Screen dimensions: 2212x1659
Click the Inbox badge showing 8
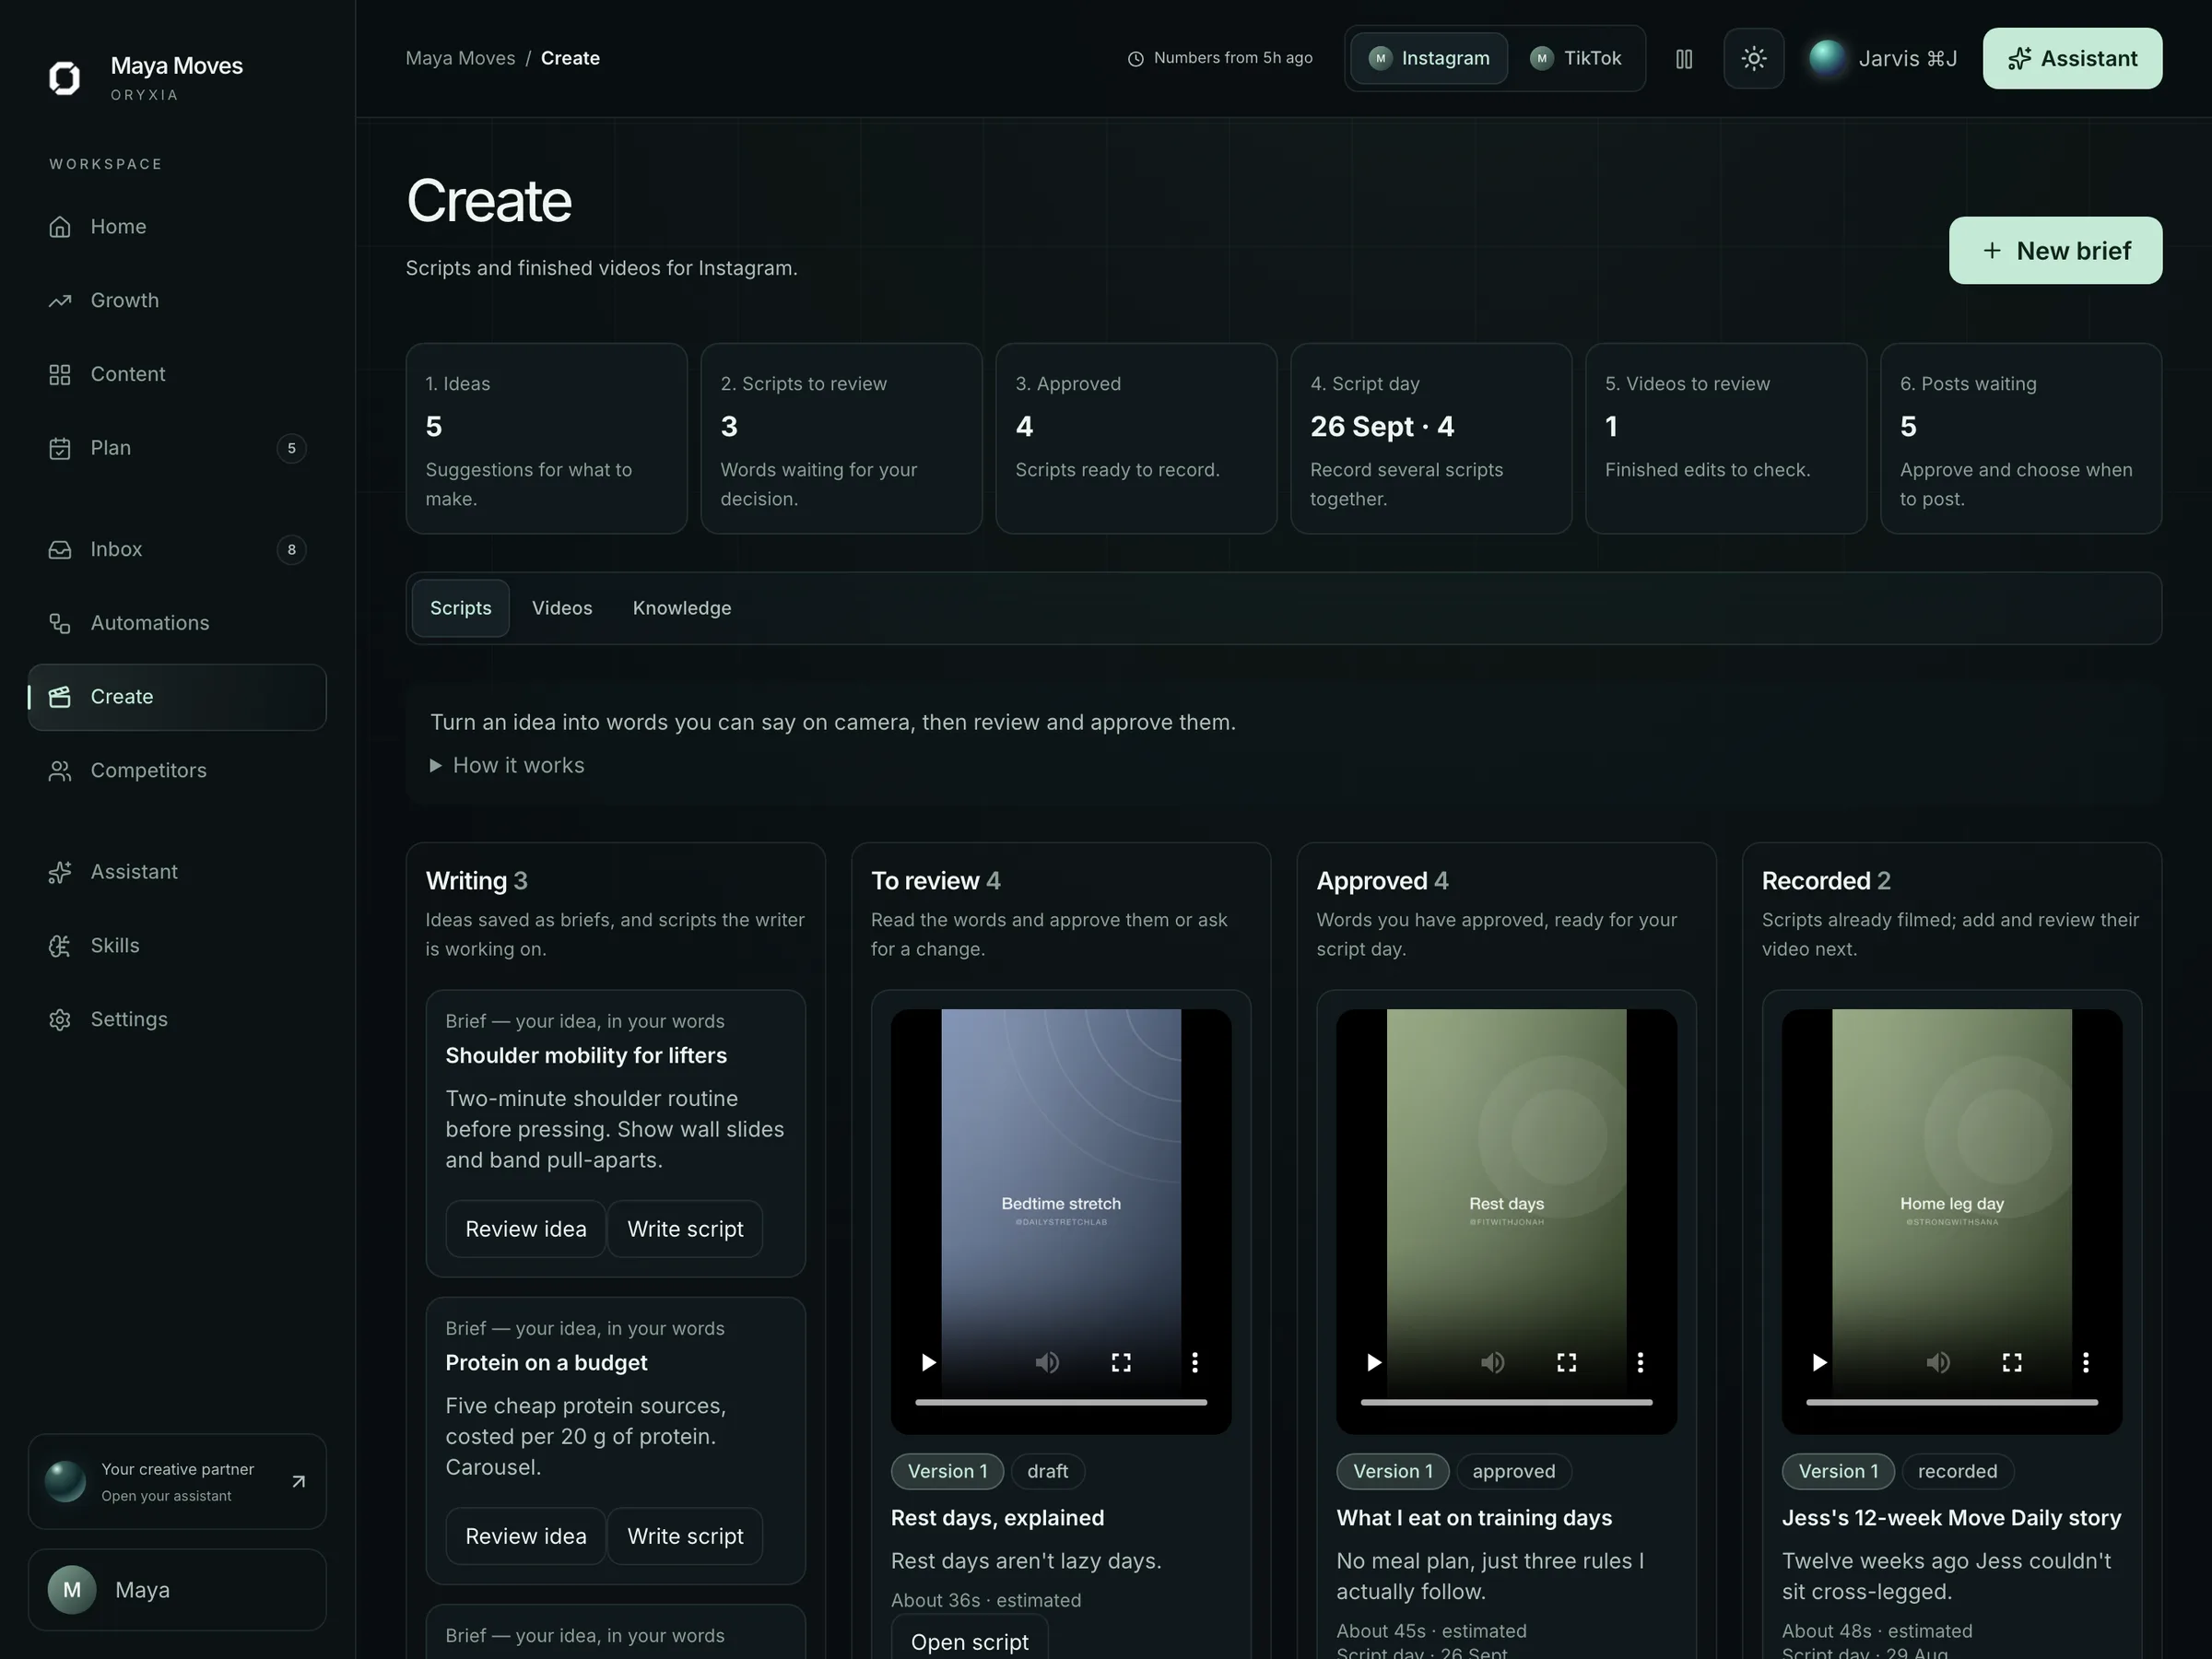pos(291,550)
